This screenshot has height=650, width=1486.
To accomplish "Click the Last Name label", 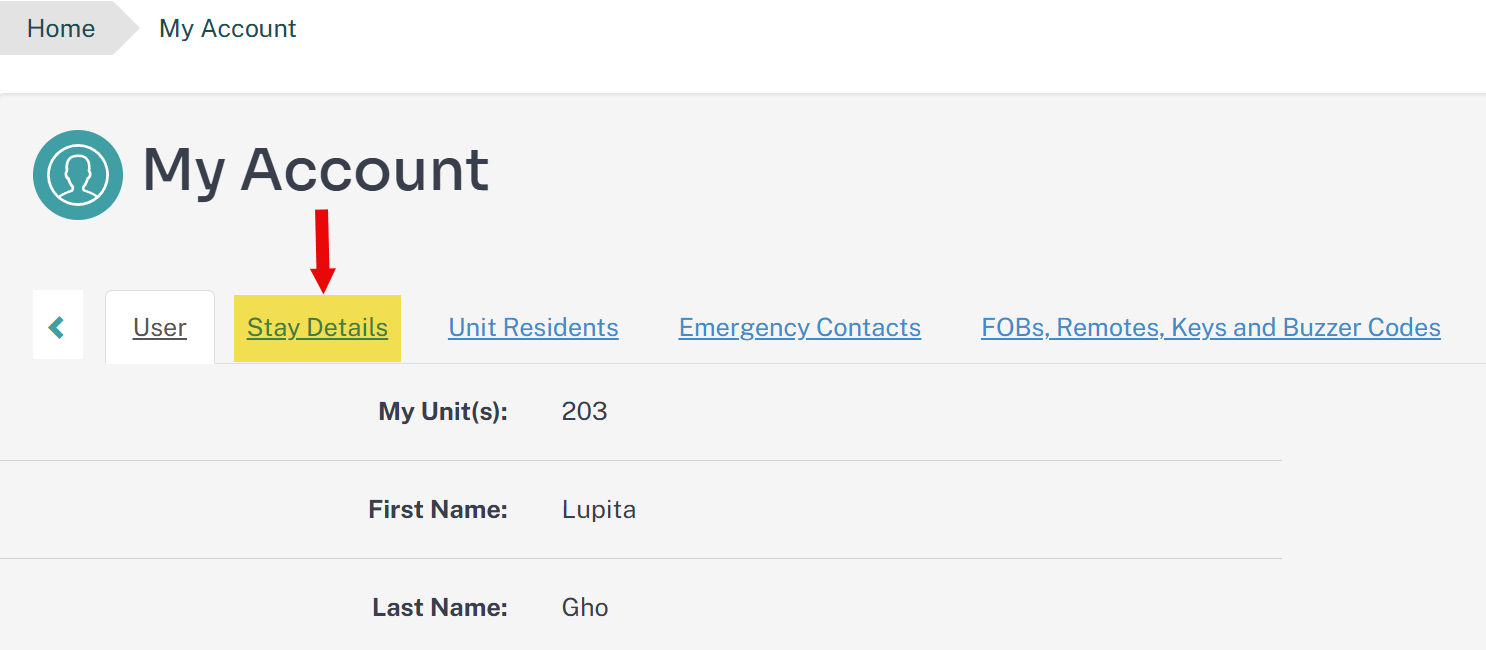I will (x=440, y=607).
